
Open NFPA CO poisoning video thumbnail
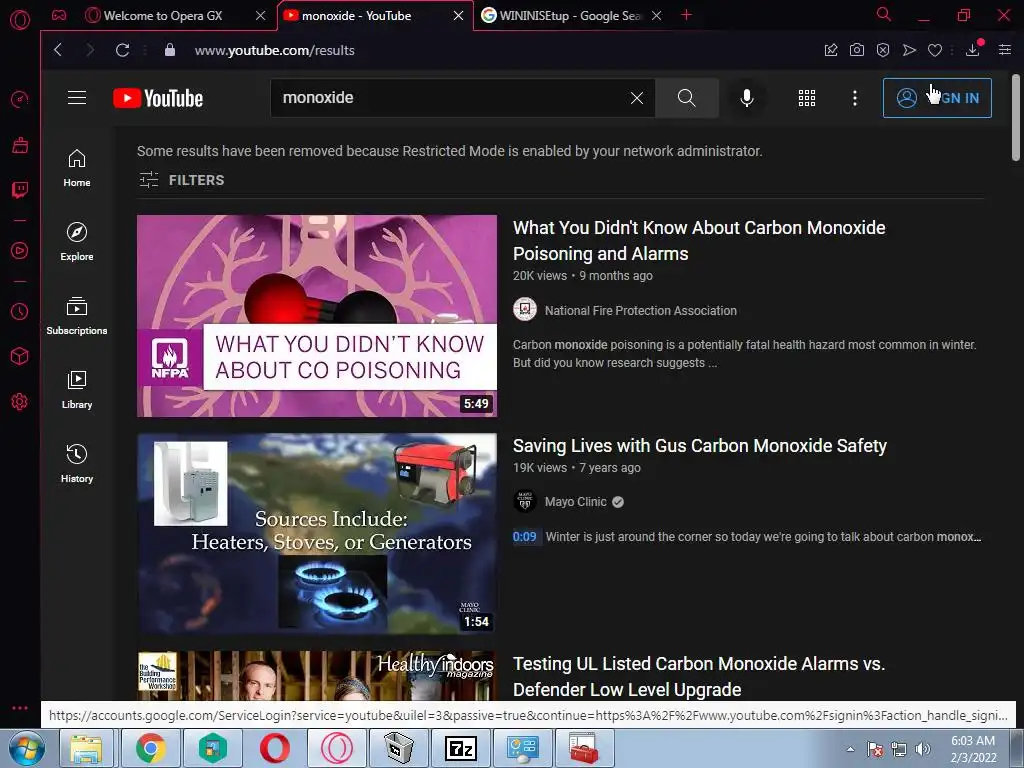317,316
